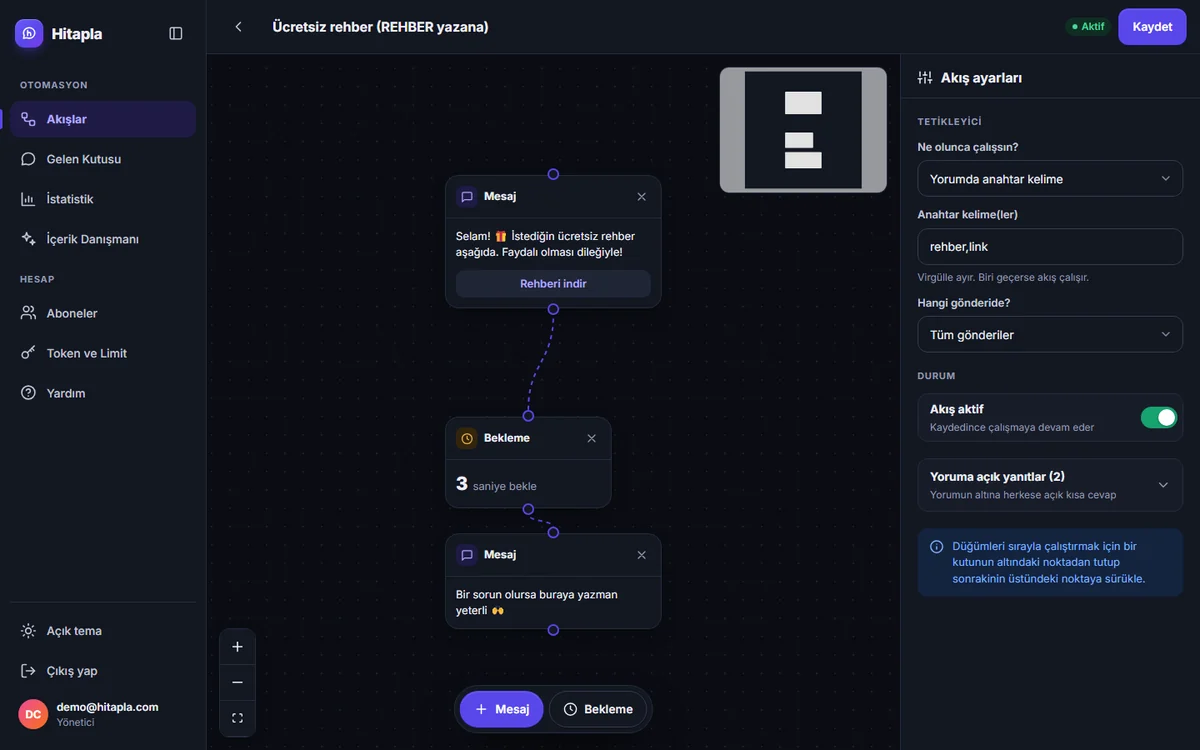The width and height of the screenshot is (1200, 750).
Task: Click the Rehberi indir button in the message
Action: pyautogui.click(x=553, y=284)
